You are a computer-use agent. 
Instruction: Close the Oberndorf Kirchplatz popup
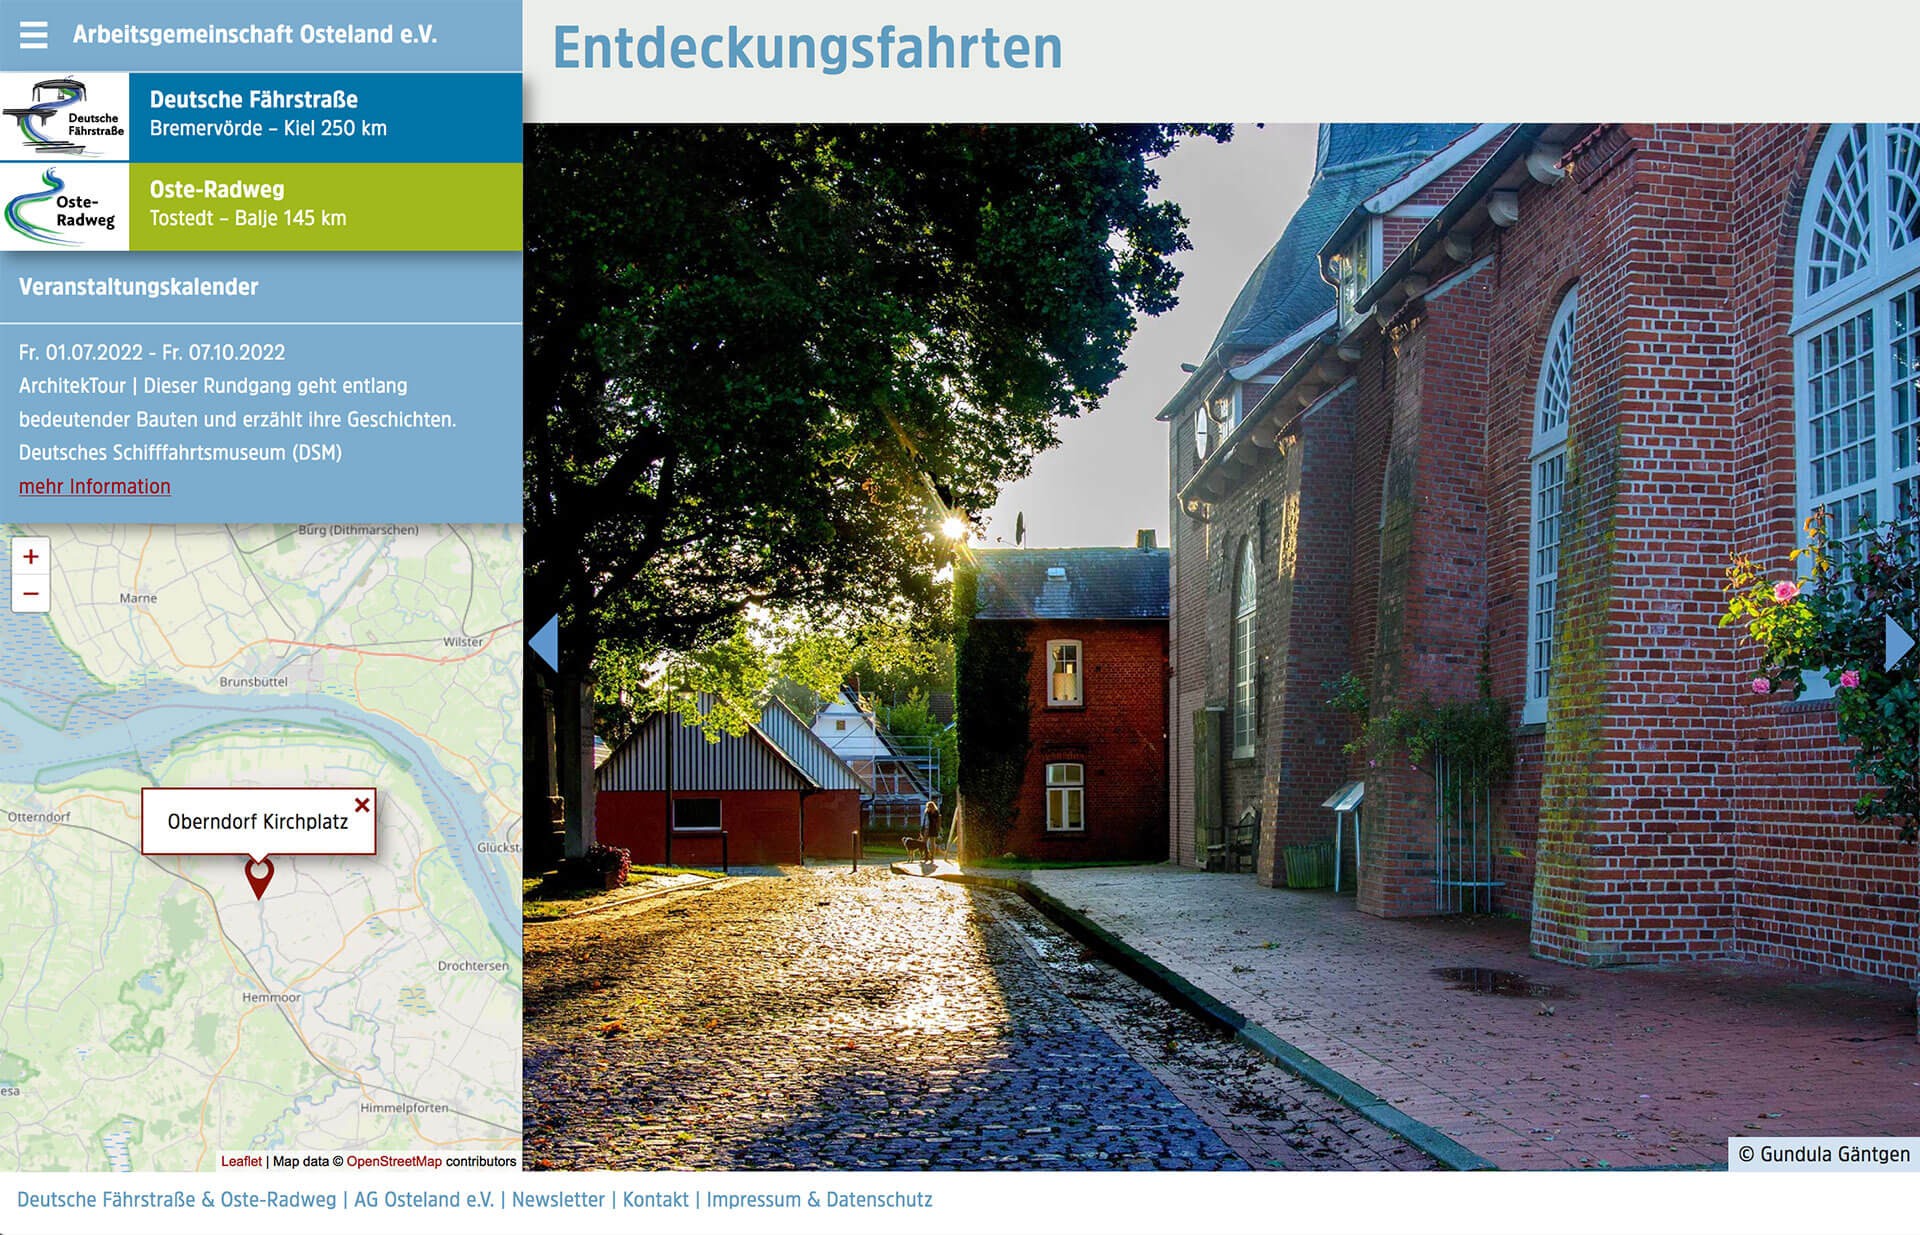coord(362,805)
